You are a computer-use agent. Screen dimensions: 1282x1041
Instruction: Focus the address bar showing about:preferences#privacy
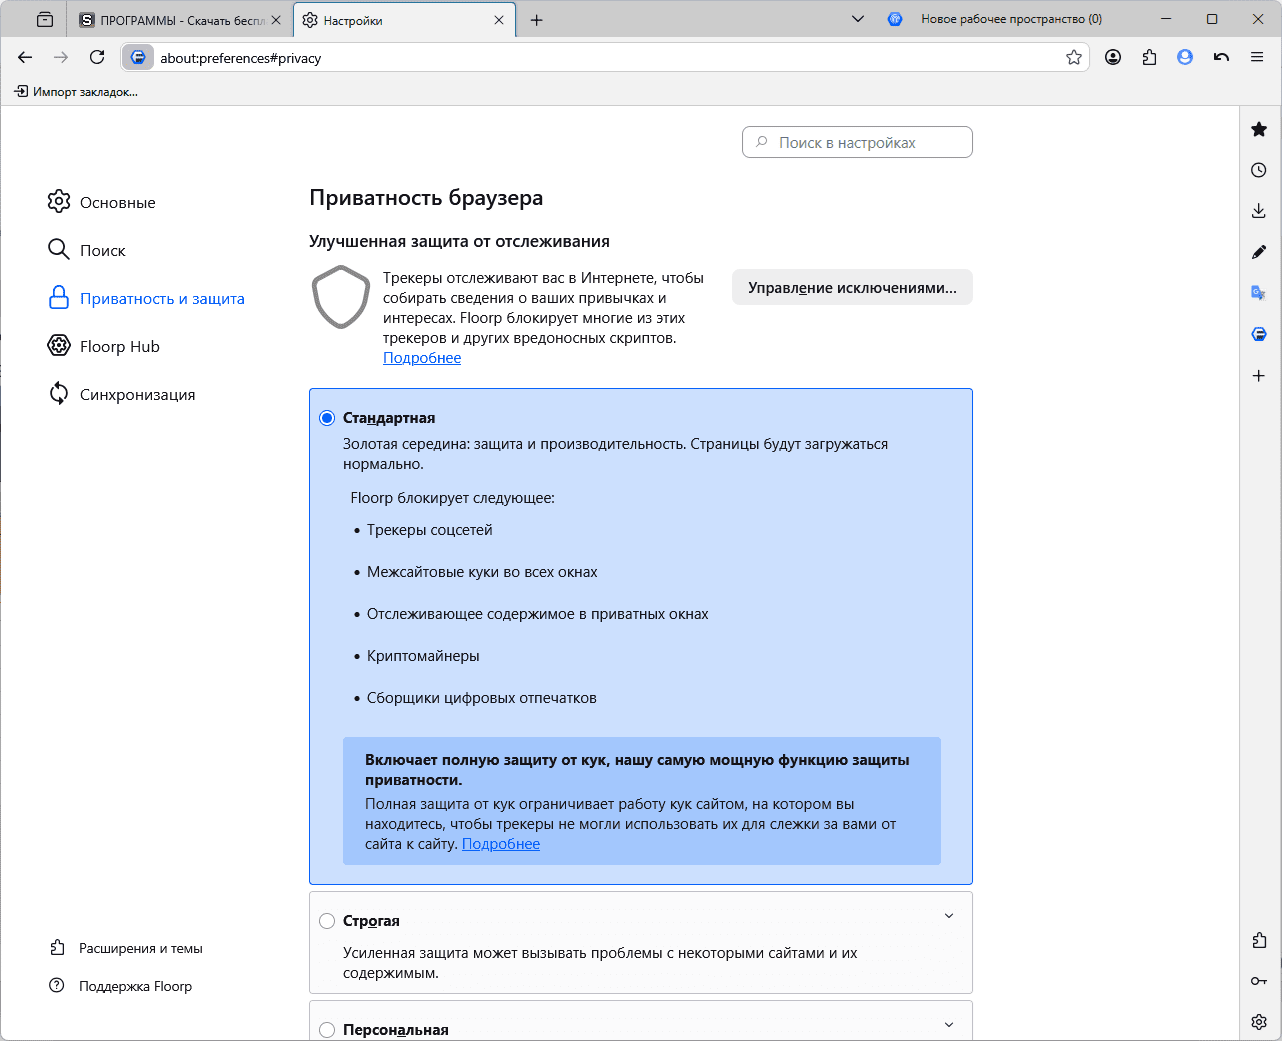[x=606, y=58]
